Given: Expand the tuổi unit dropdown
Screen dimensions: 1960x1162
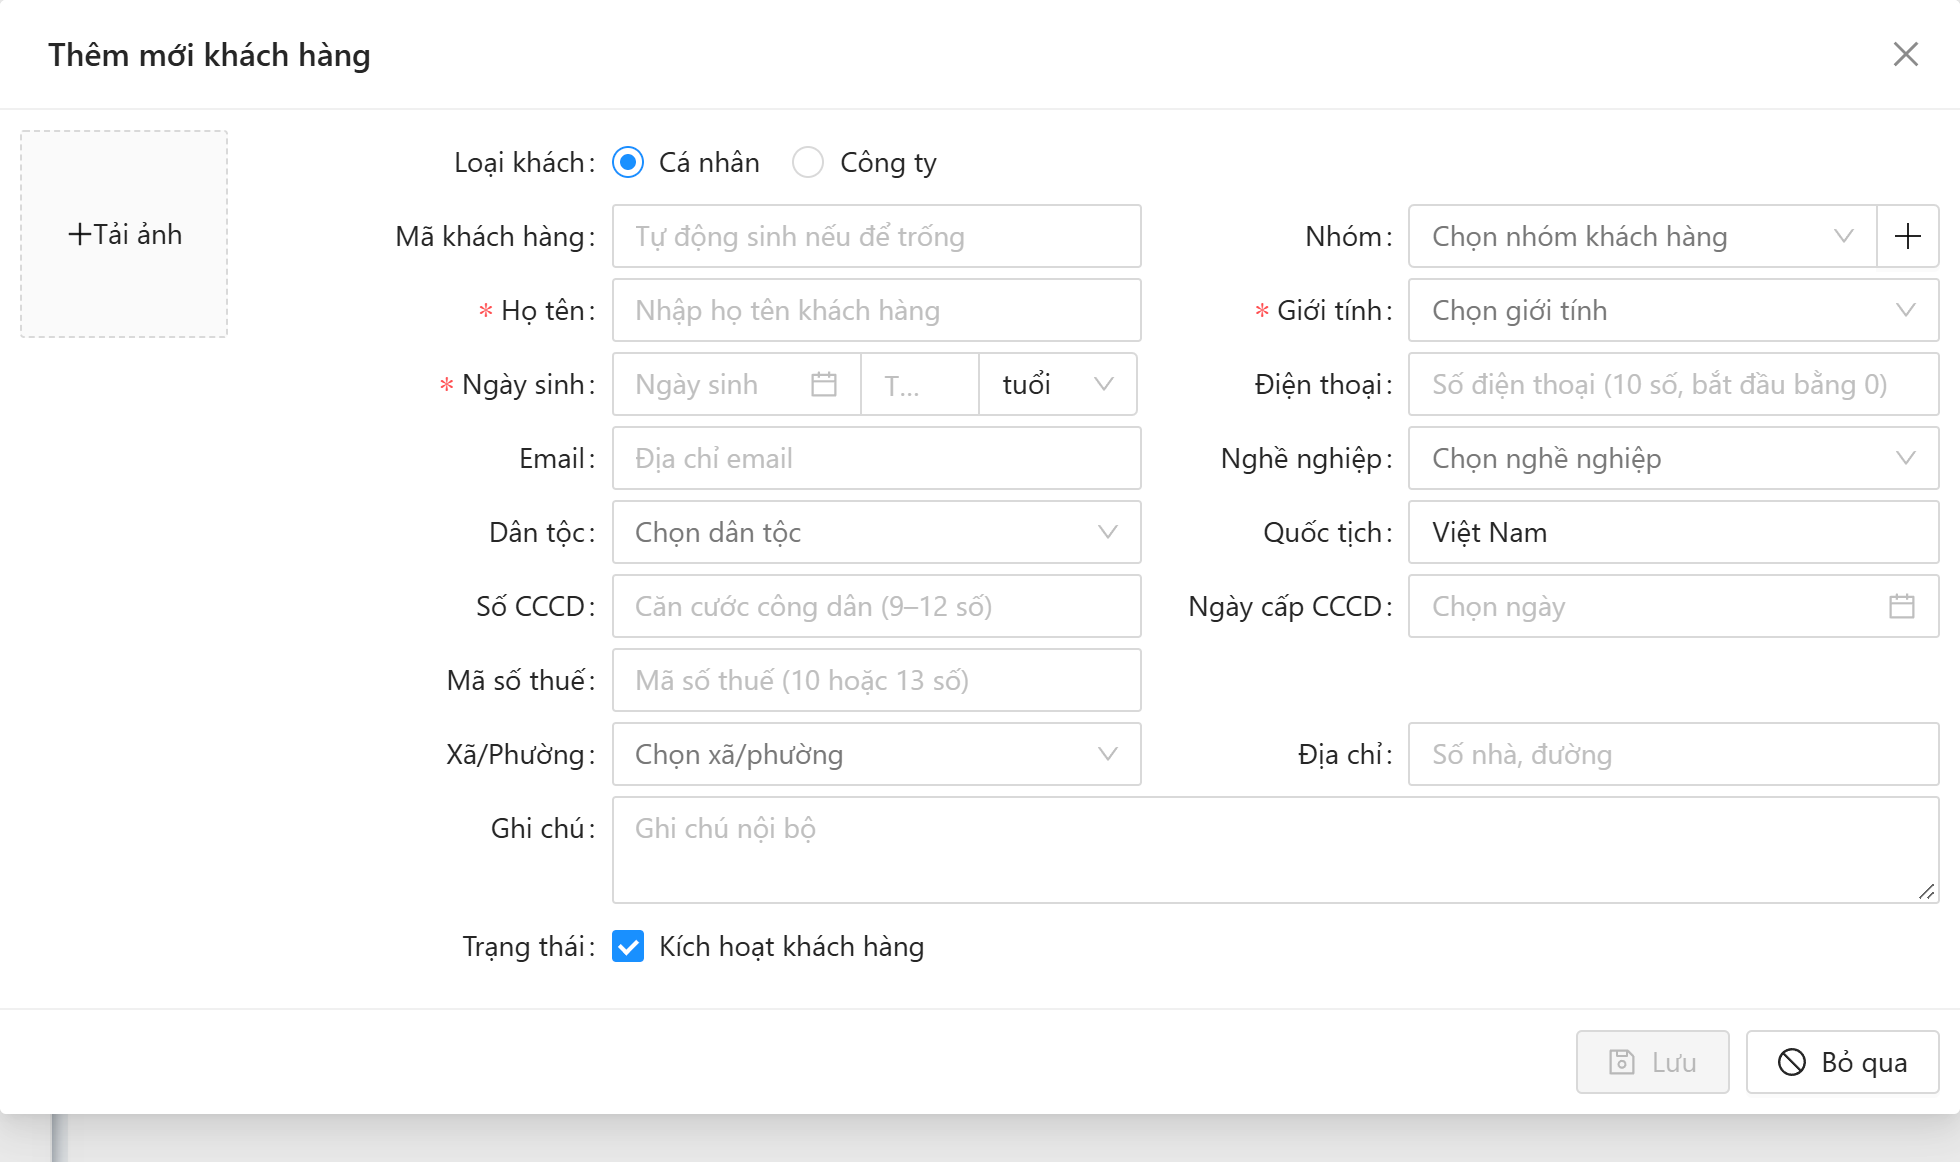Looking at the screenshot, I should pos(1058,384).
